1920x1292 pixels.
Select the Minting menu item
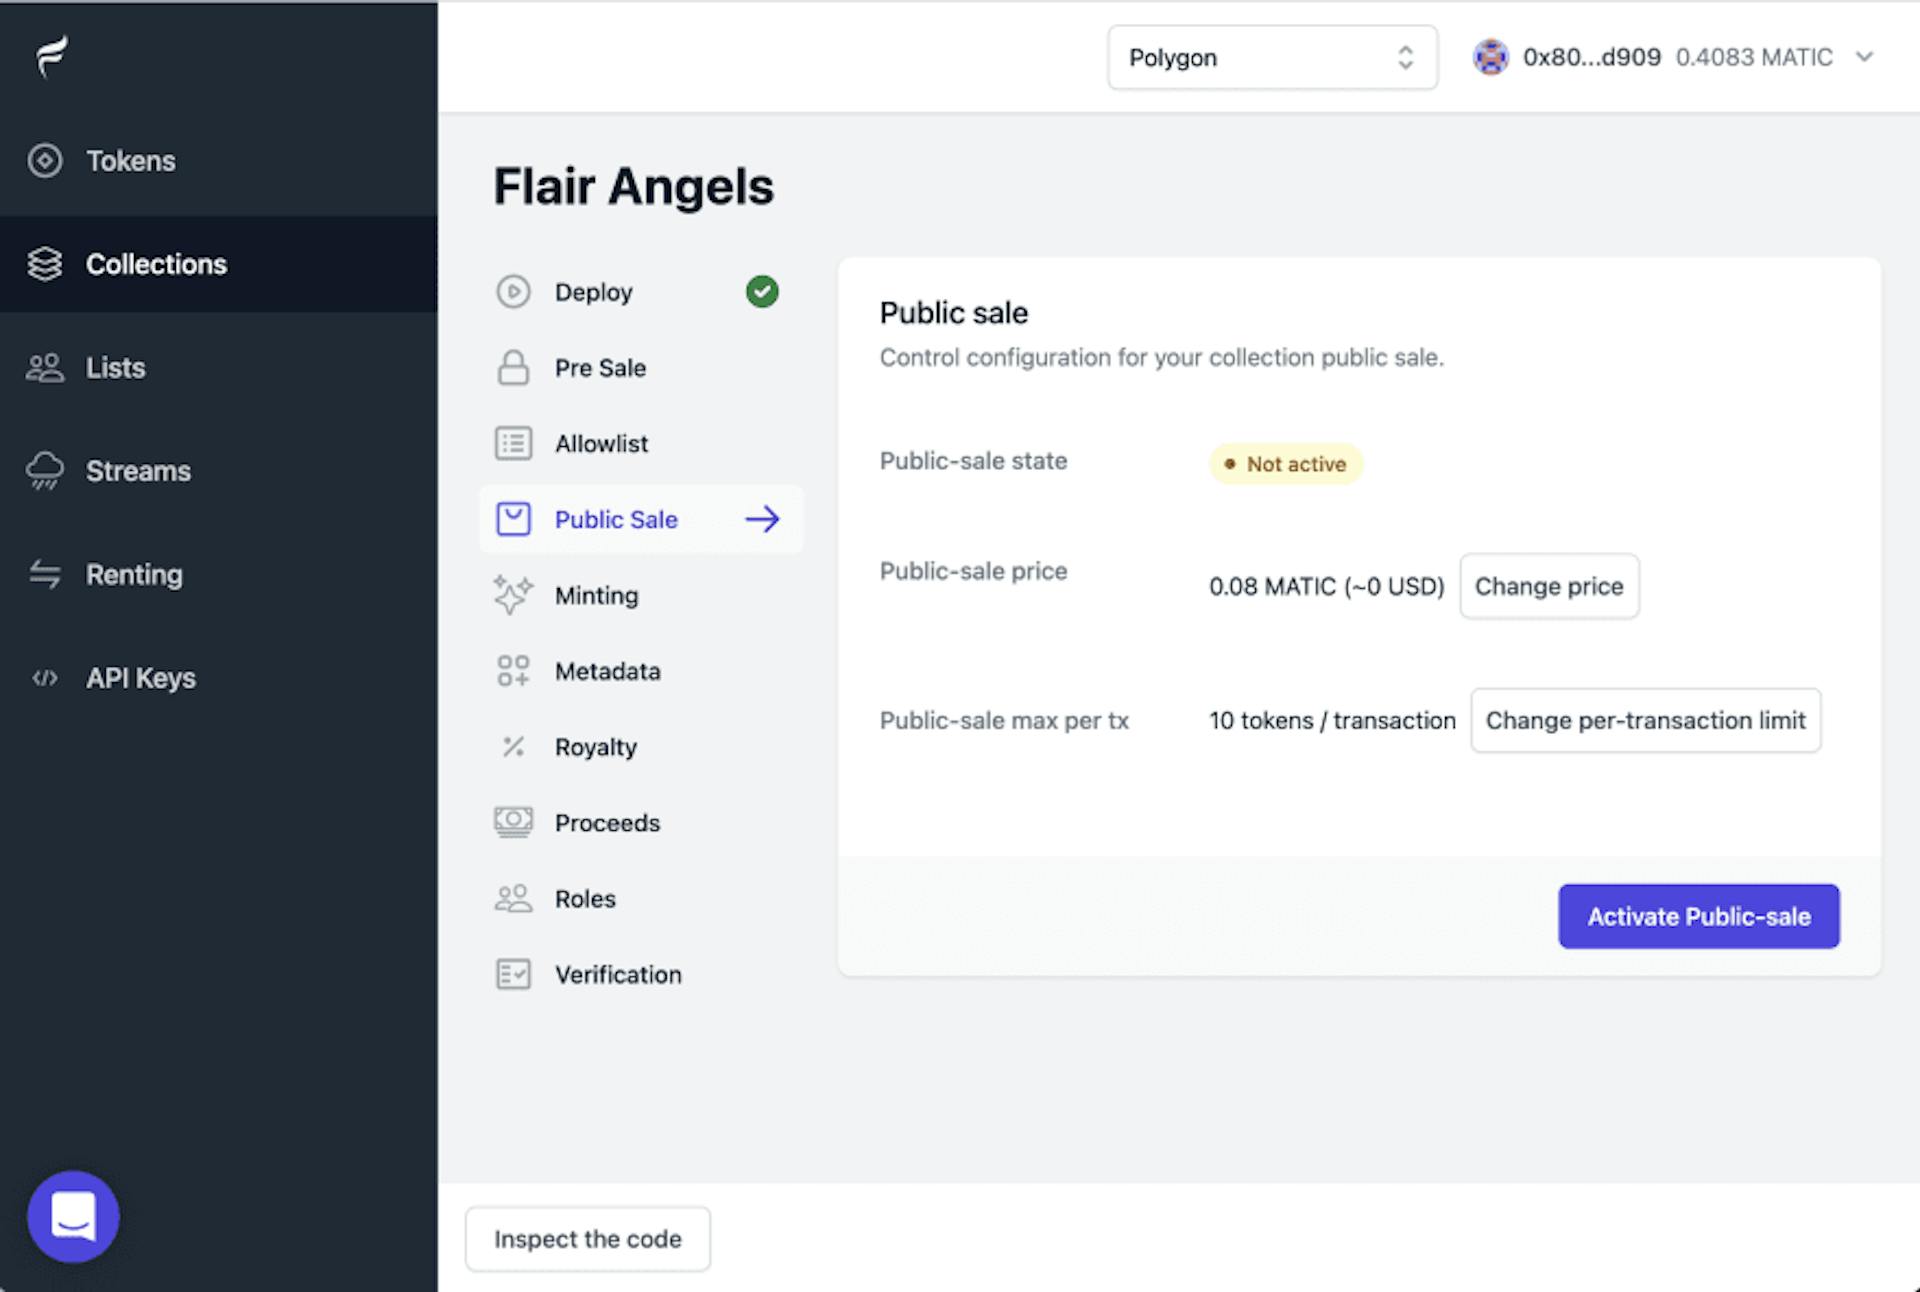tap(597, 596)
